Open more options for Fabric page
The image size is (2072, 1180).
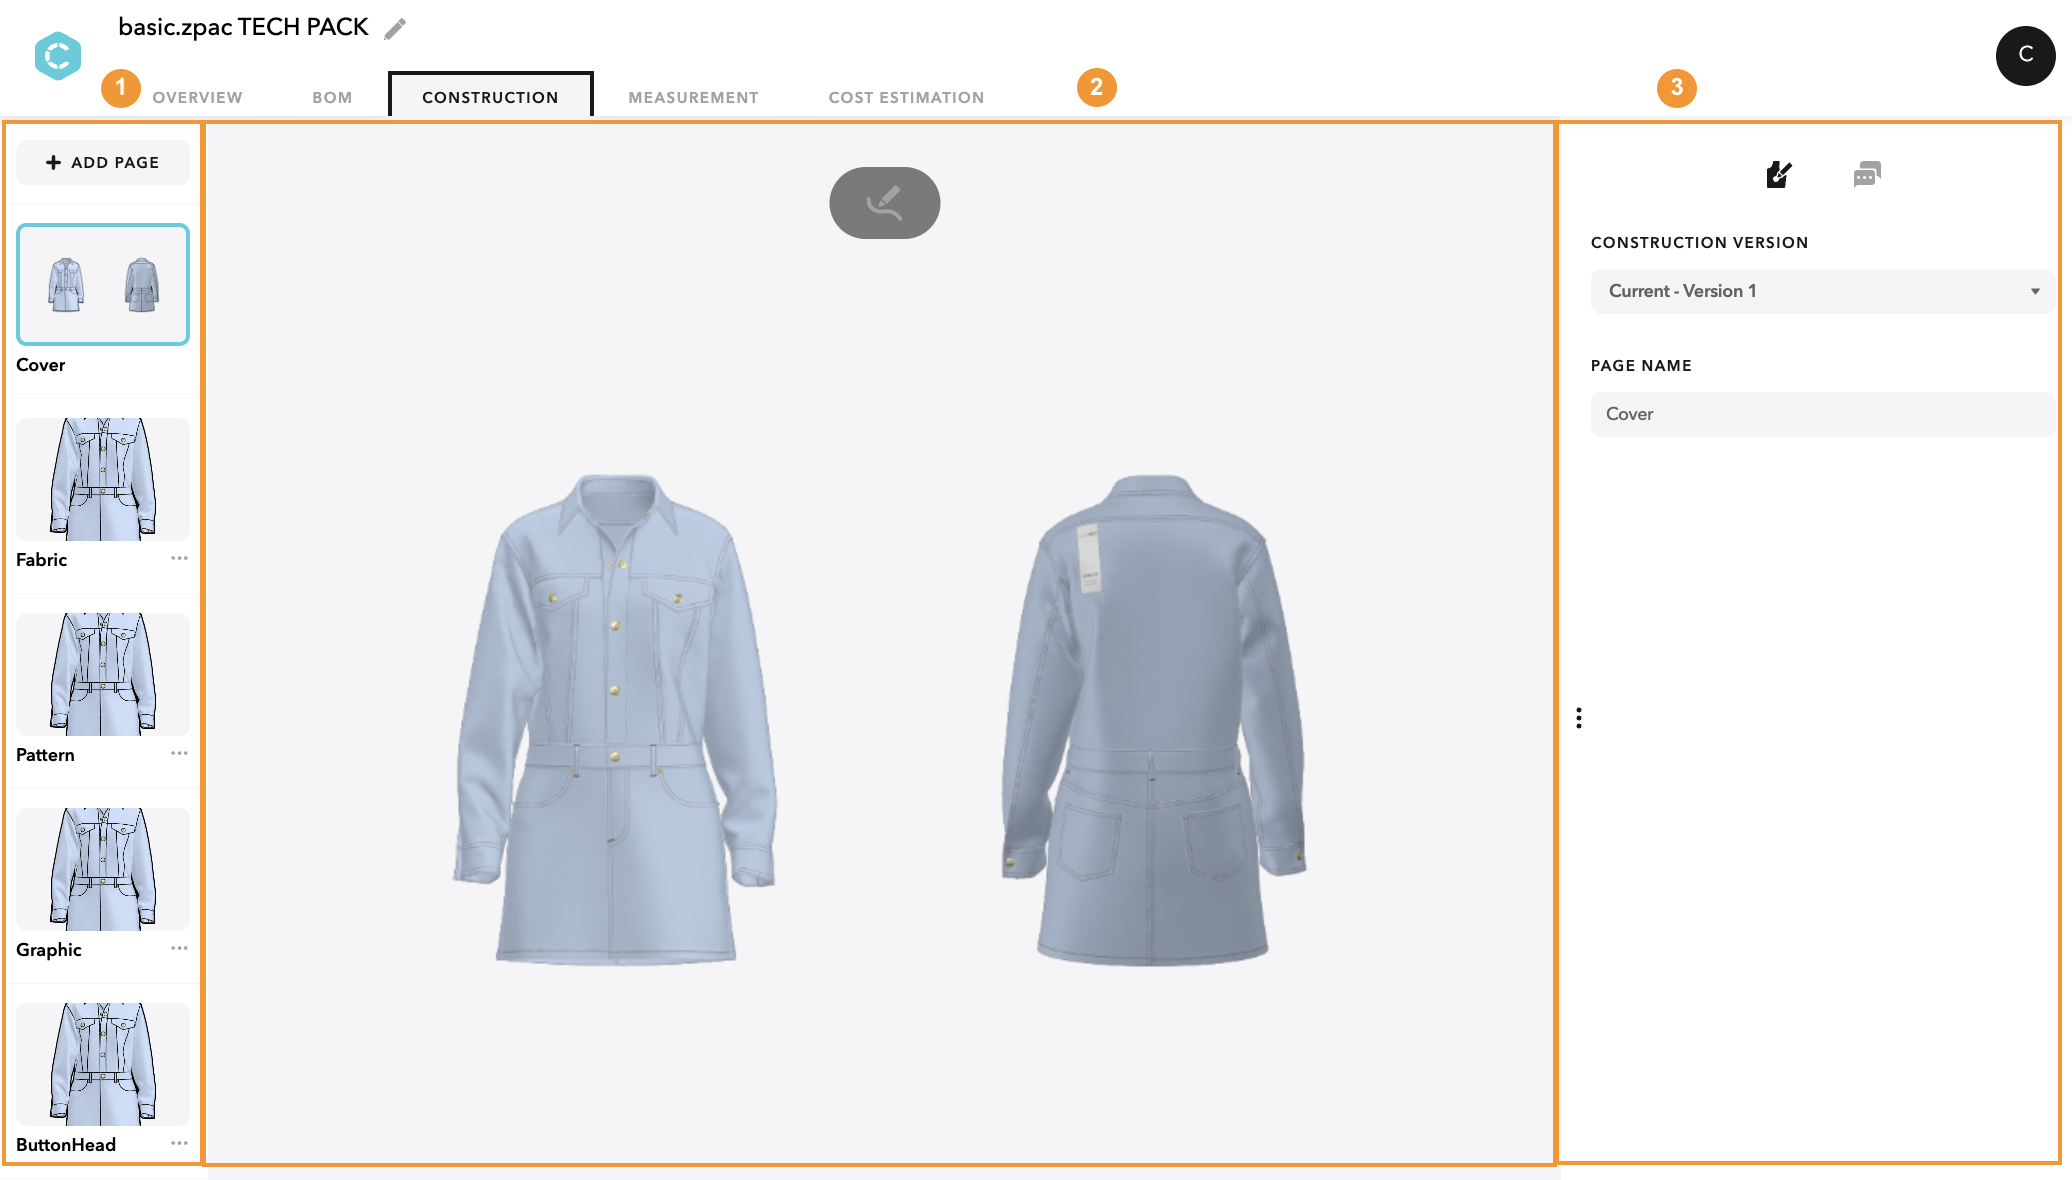tap(179, 559)
